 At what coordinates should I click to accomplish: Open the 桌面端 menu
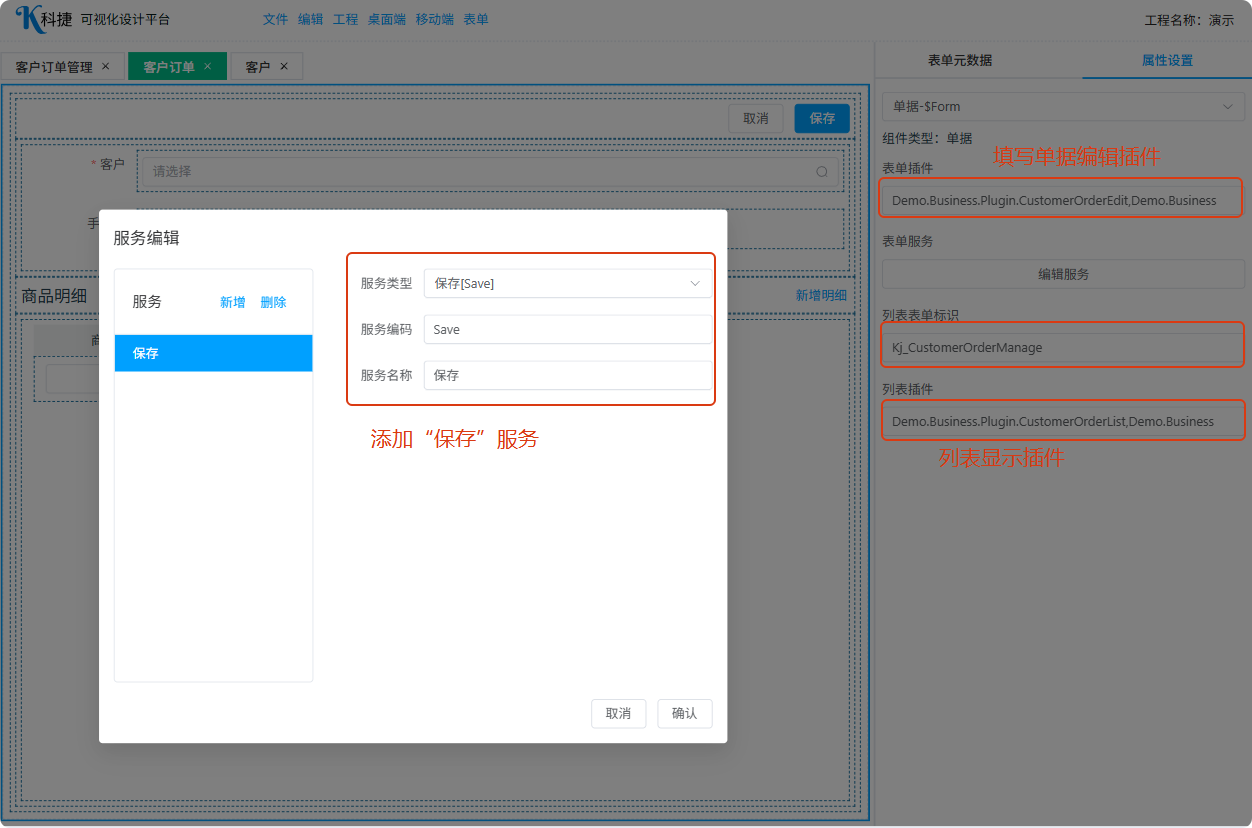(x=386, y=19)
